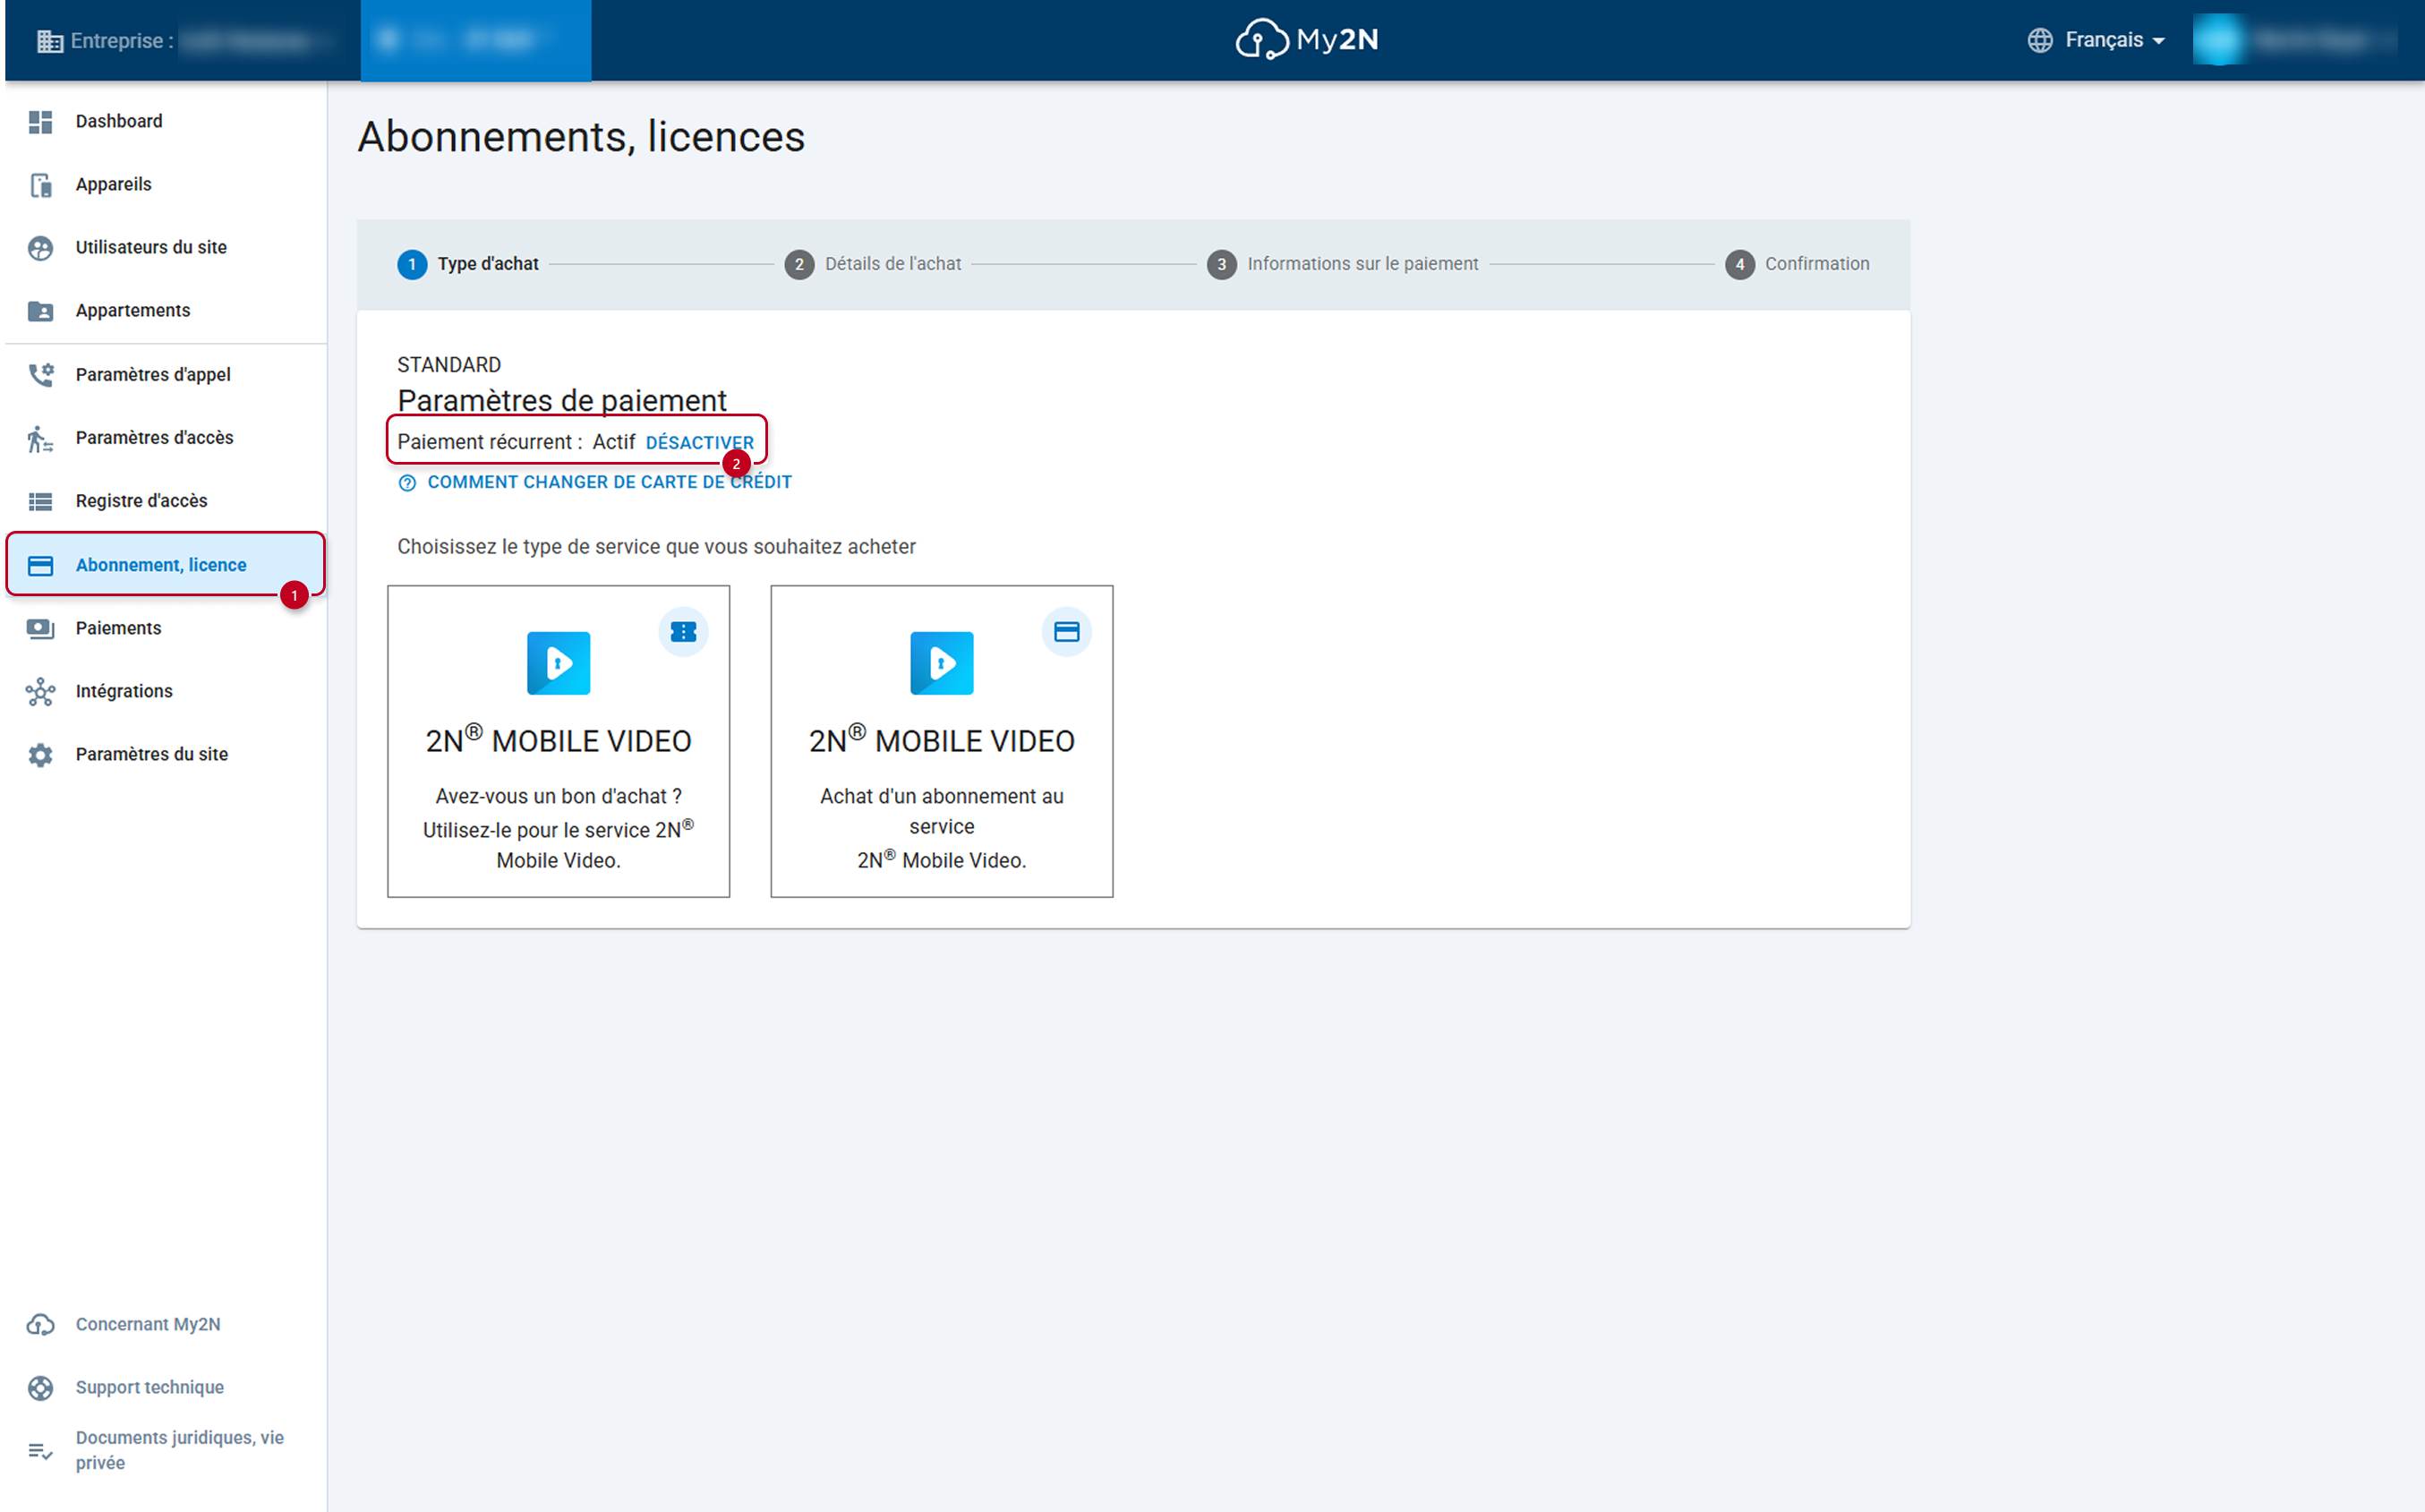Go to Paiements page

(x=165, y=628)
